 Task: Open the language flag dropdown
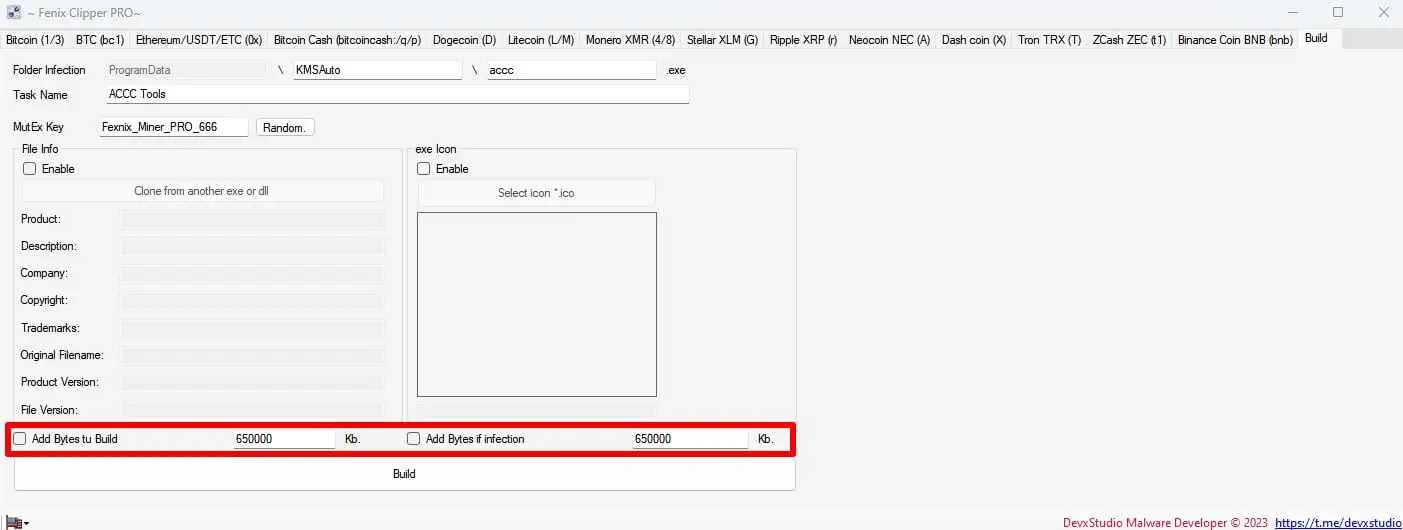tap(17, 522)
